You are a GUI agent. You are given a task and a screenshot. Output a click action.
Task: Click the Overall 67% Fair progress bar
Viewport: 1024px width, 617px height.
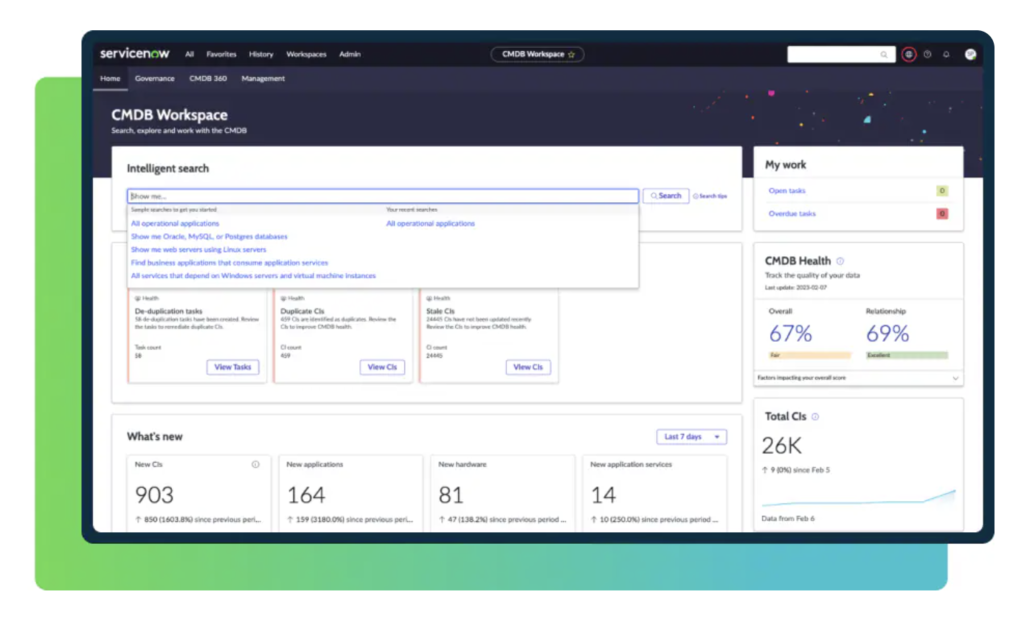click(810, 355)
